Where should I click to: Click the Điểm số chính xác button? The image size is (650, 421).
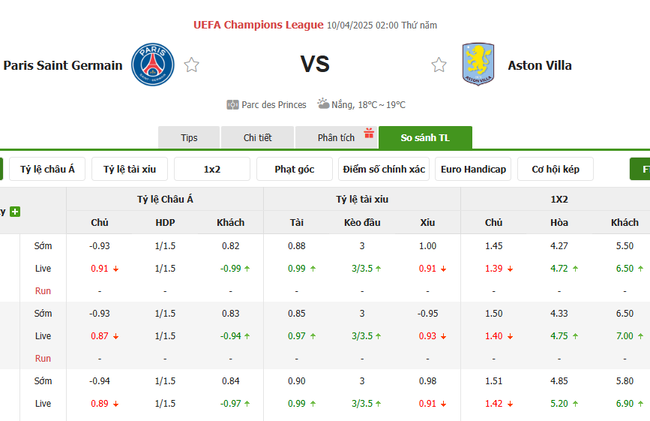pyautogui.click(x=383, y=169)
